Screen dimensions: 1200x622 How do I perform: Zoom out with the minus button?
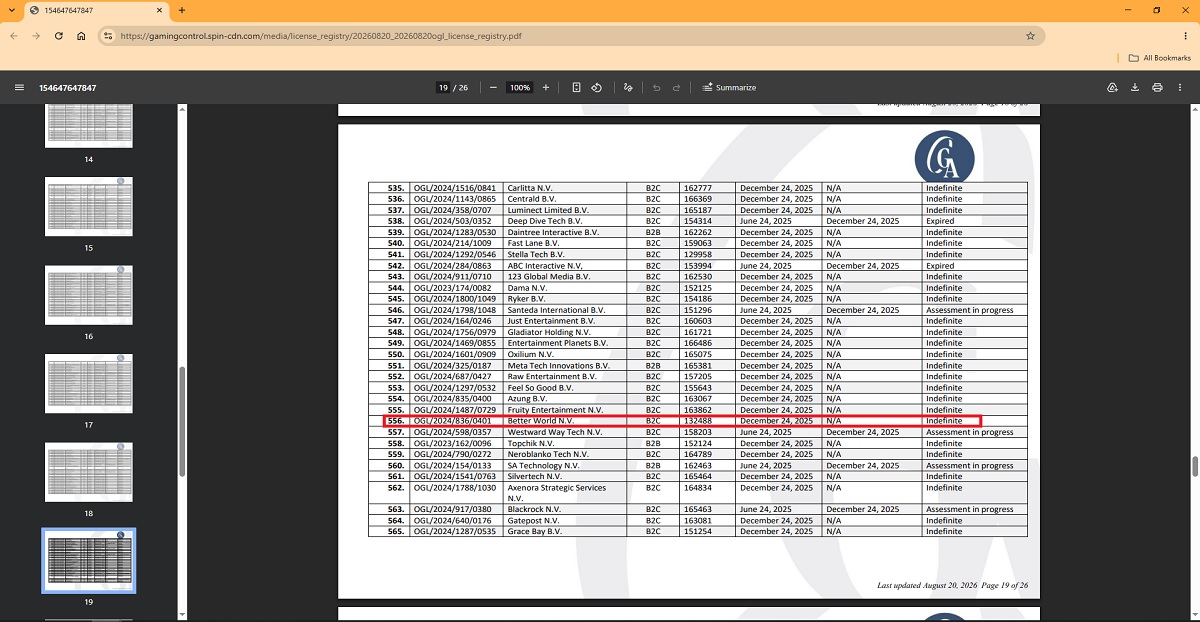[493, 88]
